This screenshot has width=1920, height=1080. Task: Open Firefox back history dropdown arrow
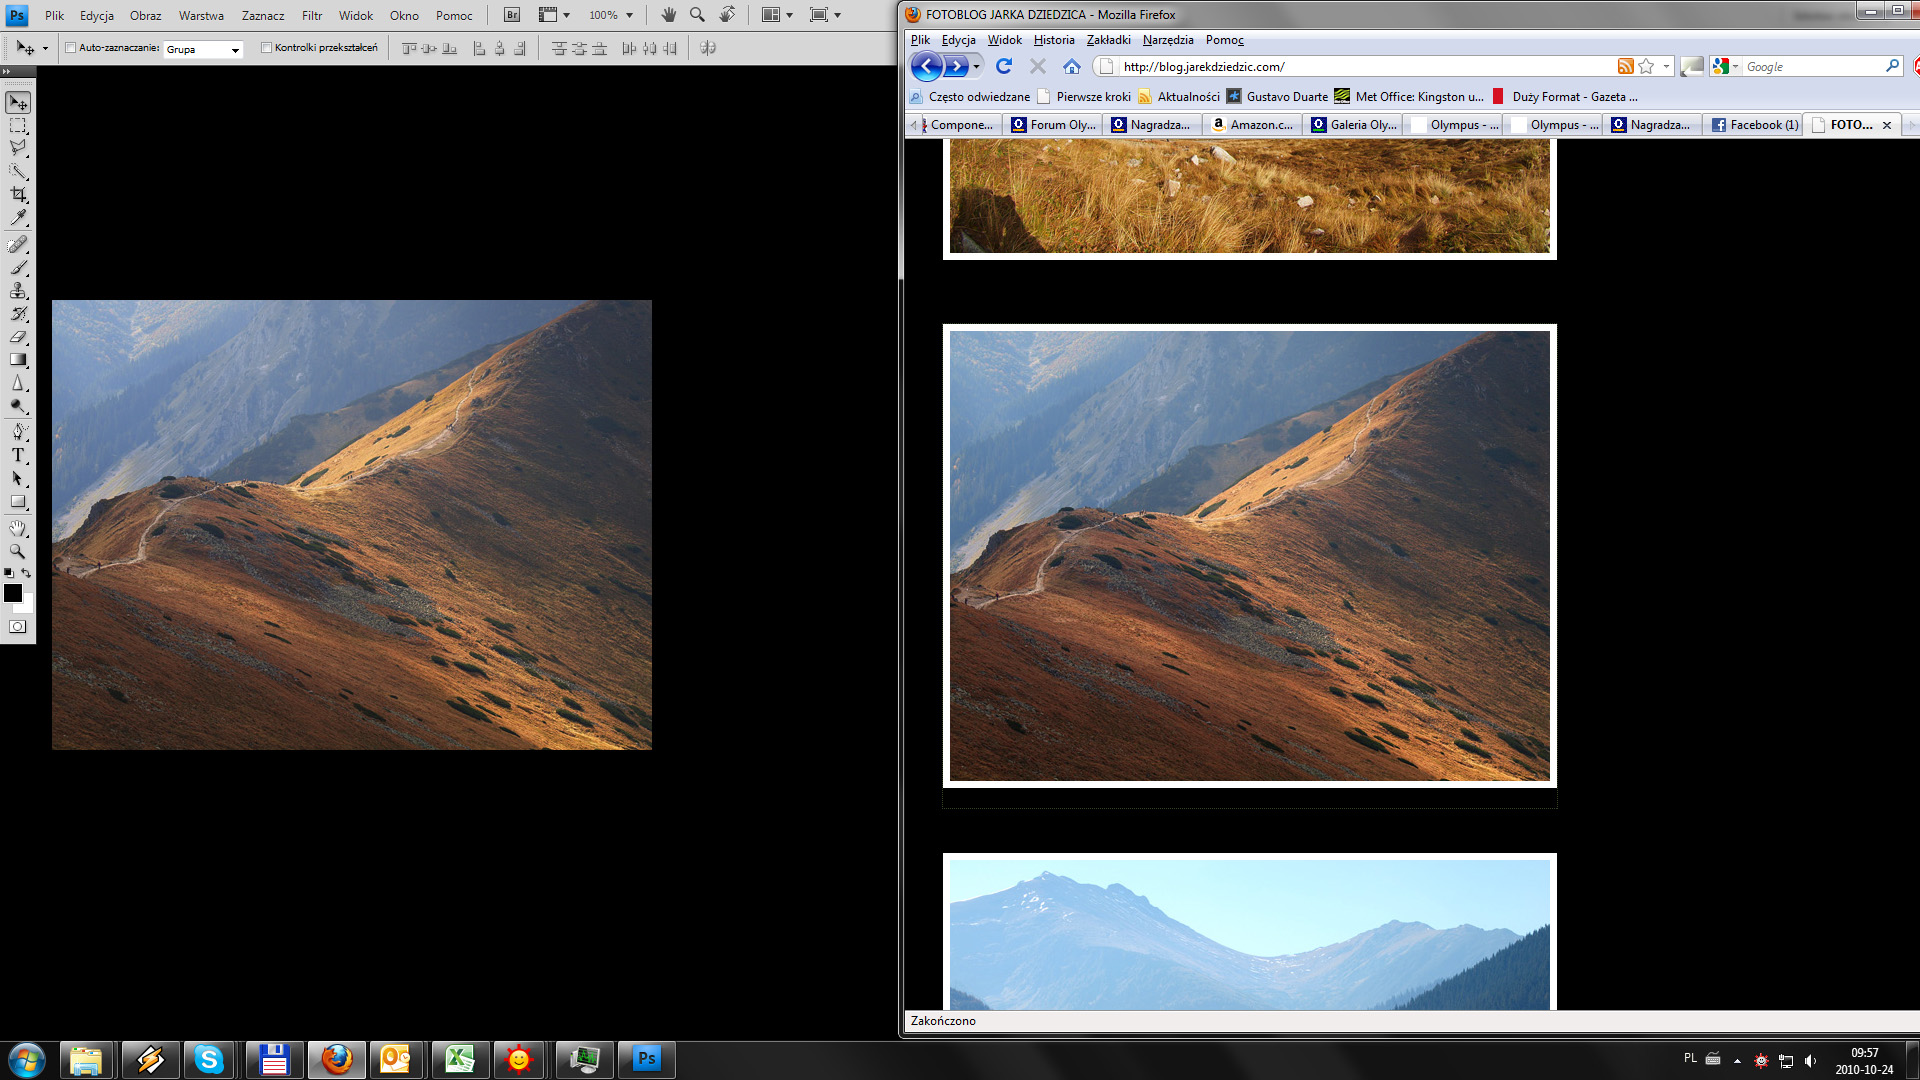977,67
